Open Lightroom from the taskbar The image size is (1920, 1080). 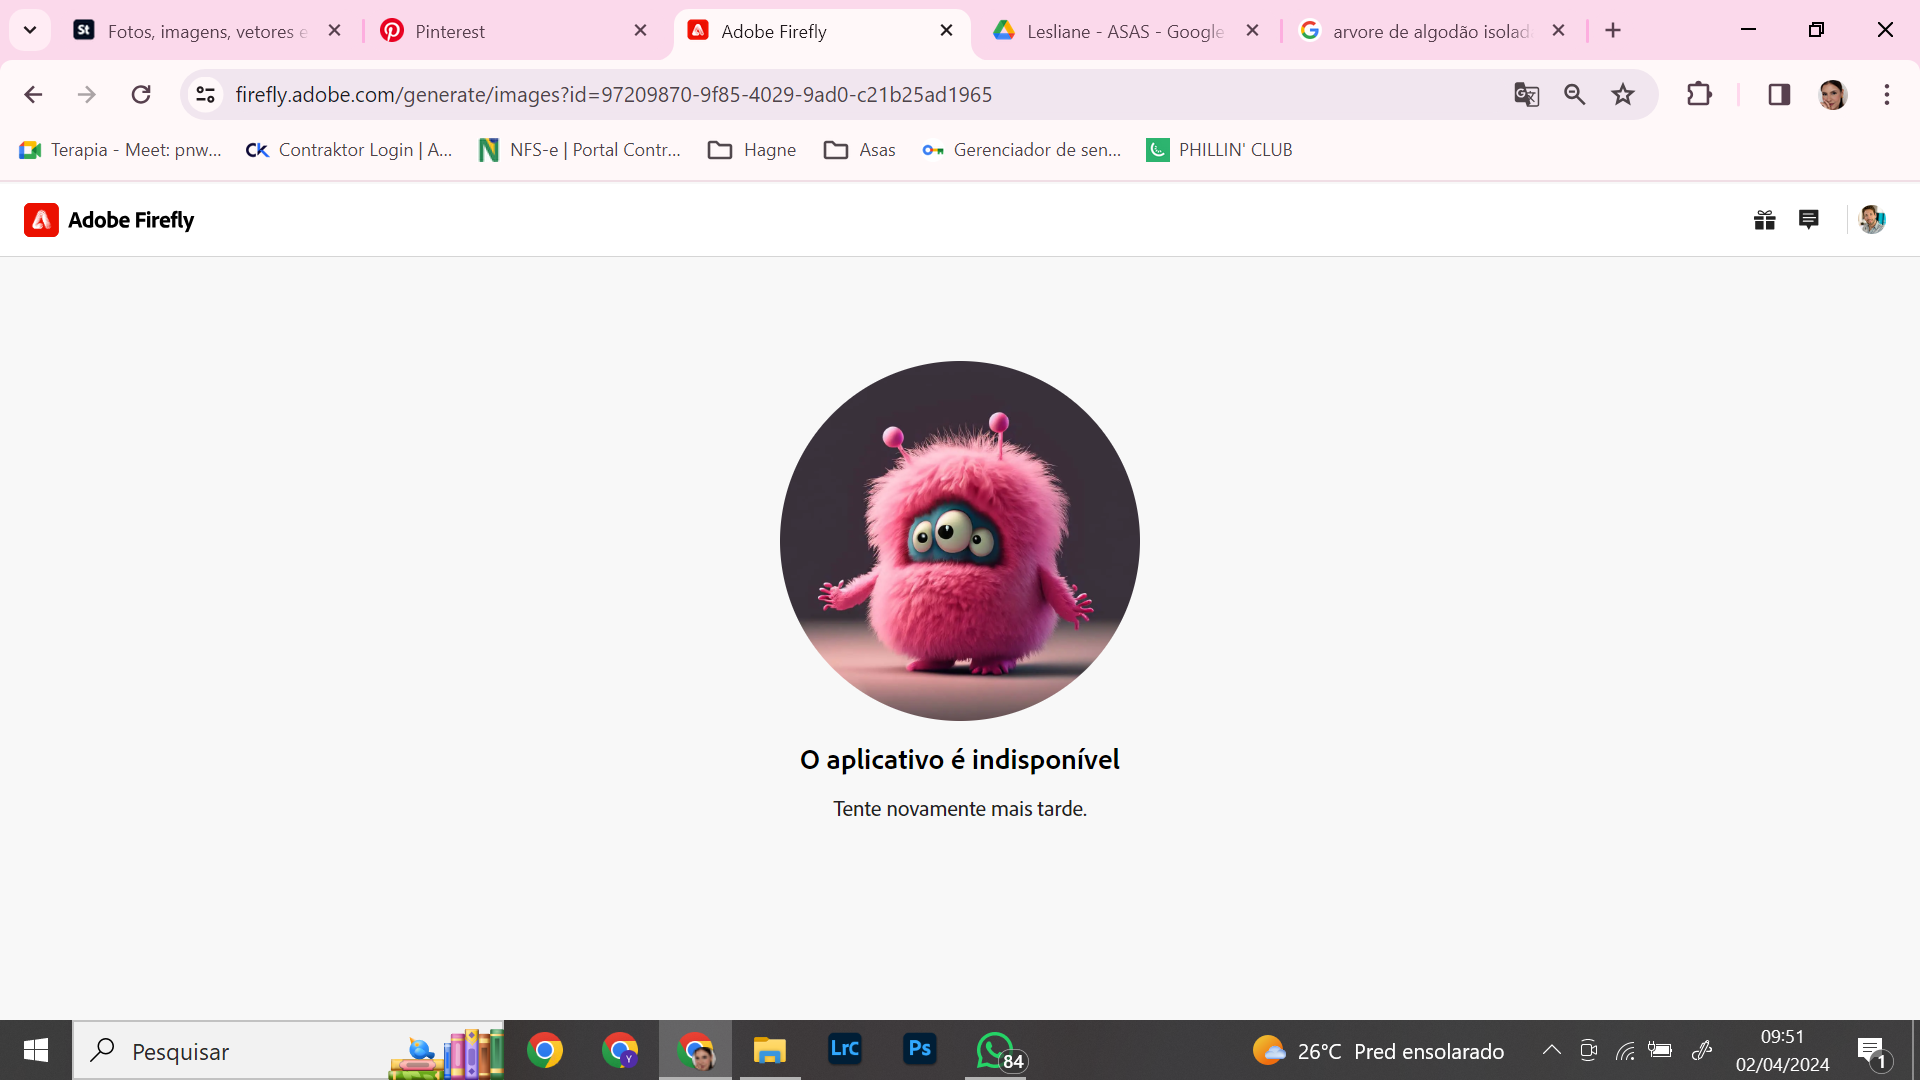pyautogui.click(x=845, y=1050)
